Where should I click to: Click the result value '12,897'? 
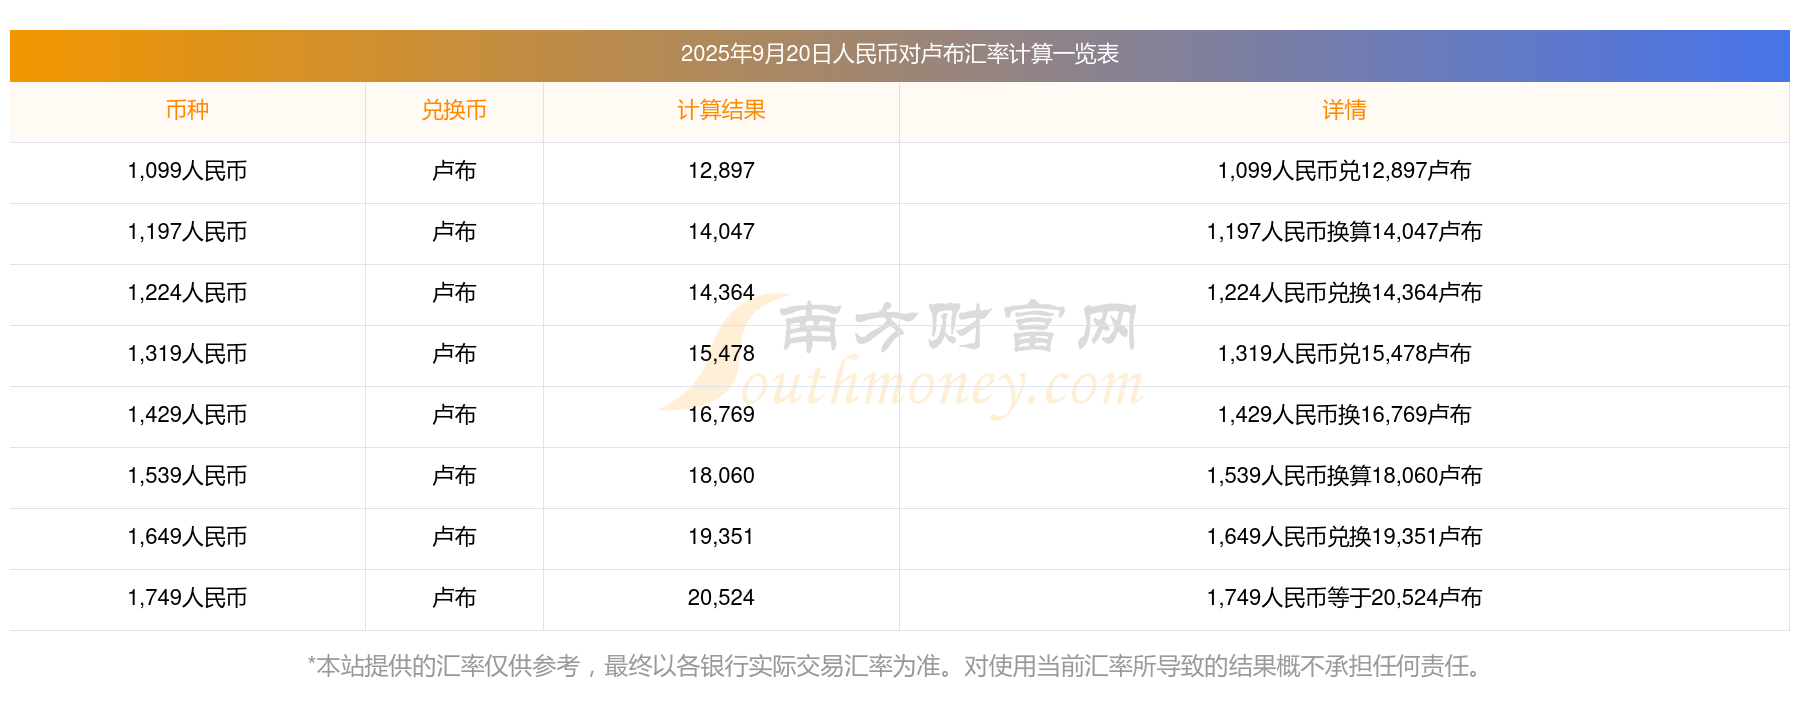pyautogui.click(x=721, y=171)
